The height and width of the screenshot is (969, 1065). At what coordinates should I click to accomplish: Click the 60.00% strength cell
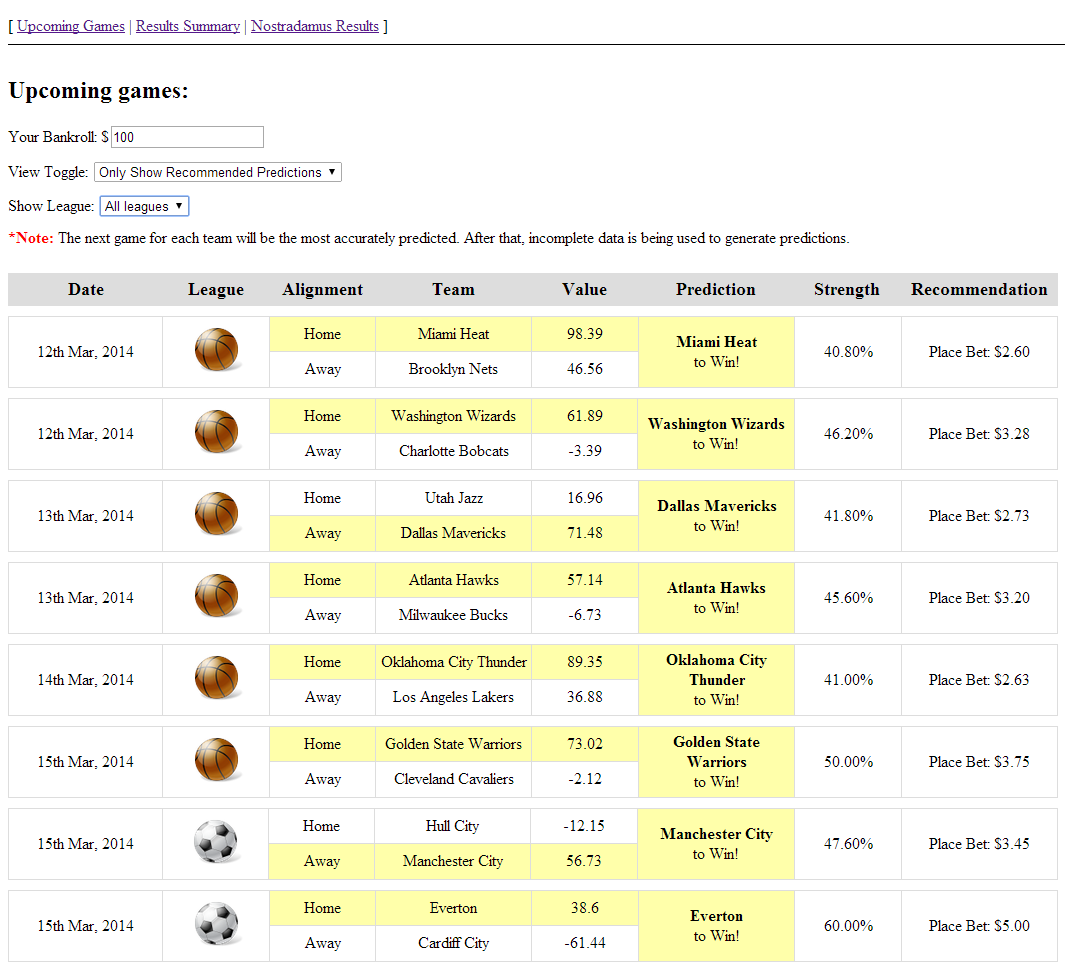pos(848,926)
